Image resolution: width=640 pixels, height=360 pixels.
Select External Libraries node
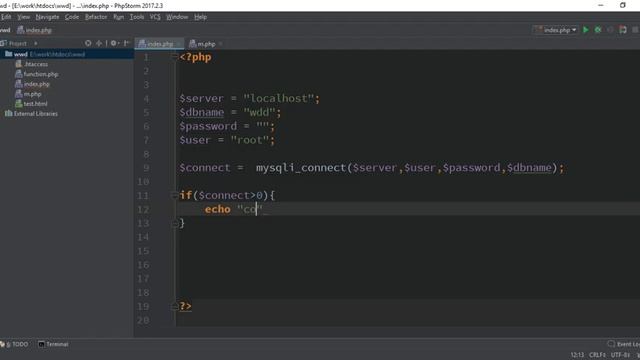pos(36,113)
